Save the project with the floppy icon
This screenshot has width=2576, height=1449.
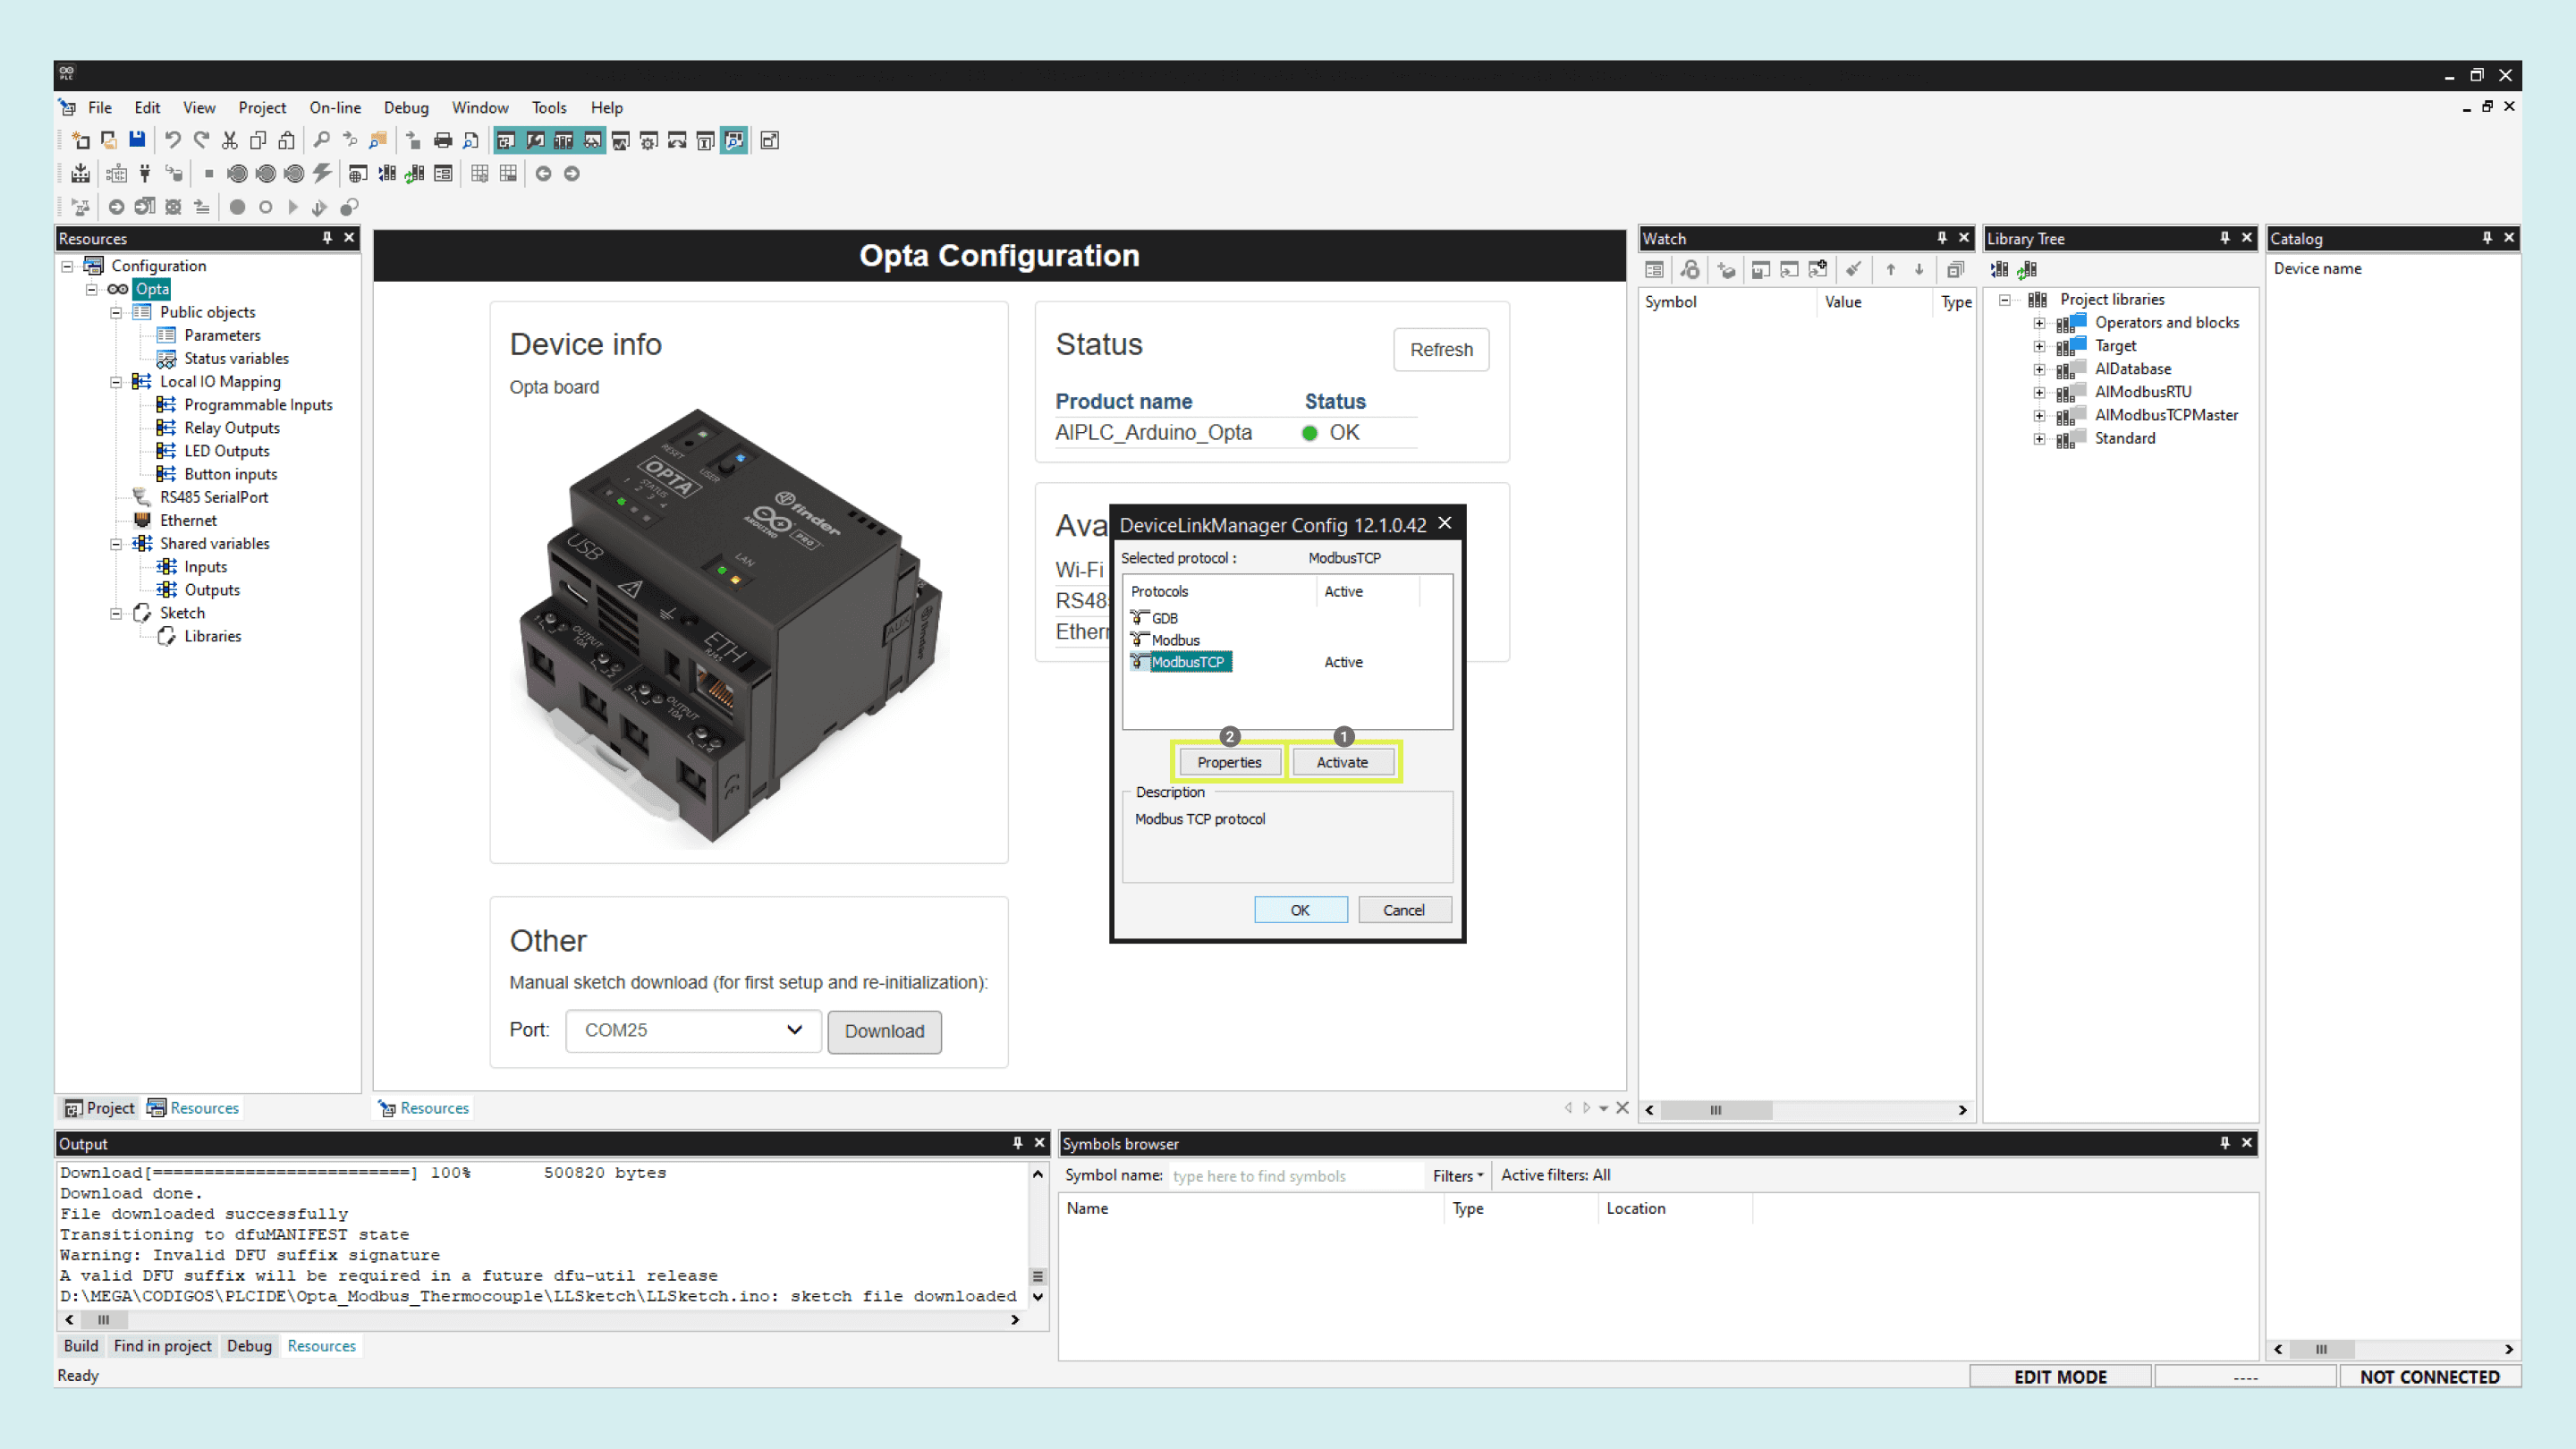point(137,140)
